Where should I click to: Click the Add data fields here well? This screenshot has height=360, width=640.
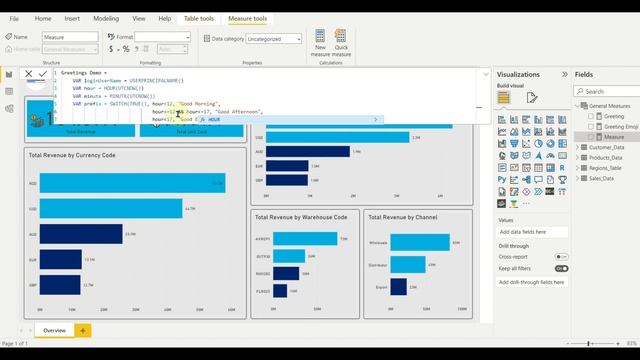(532, 232)
